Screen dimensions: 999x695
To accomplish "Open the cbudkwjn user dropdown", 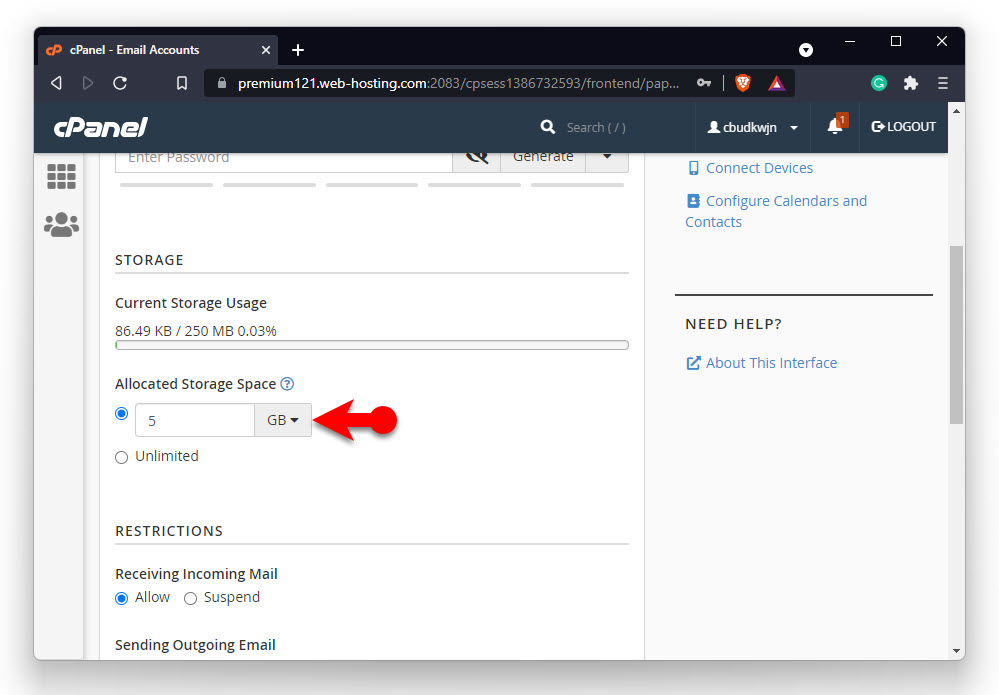I will [752, 127].
